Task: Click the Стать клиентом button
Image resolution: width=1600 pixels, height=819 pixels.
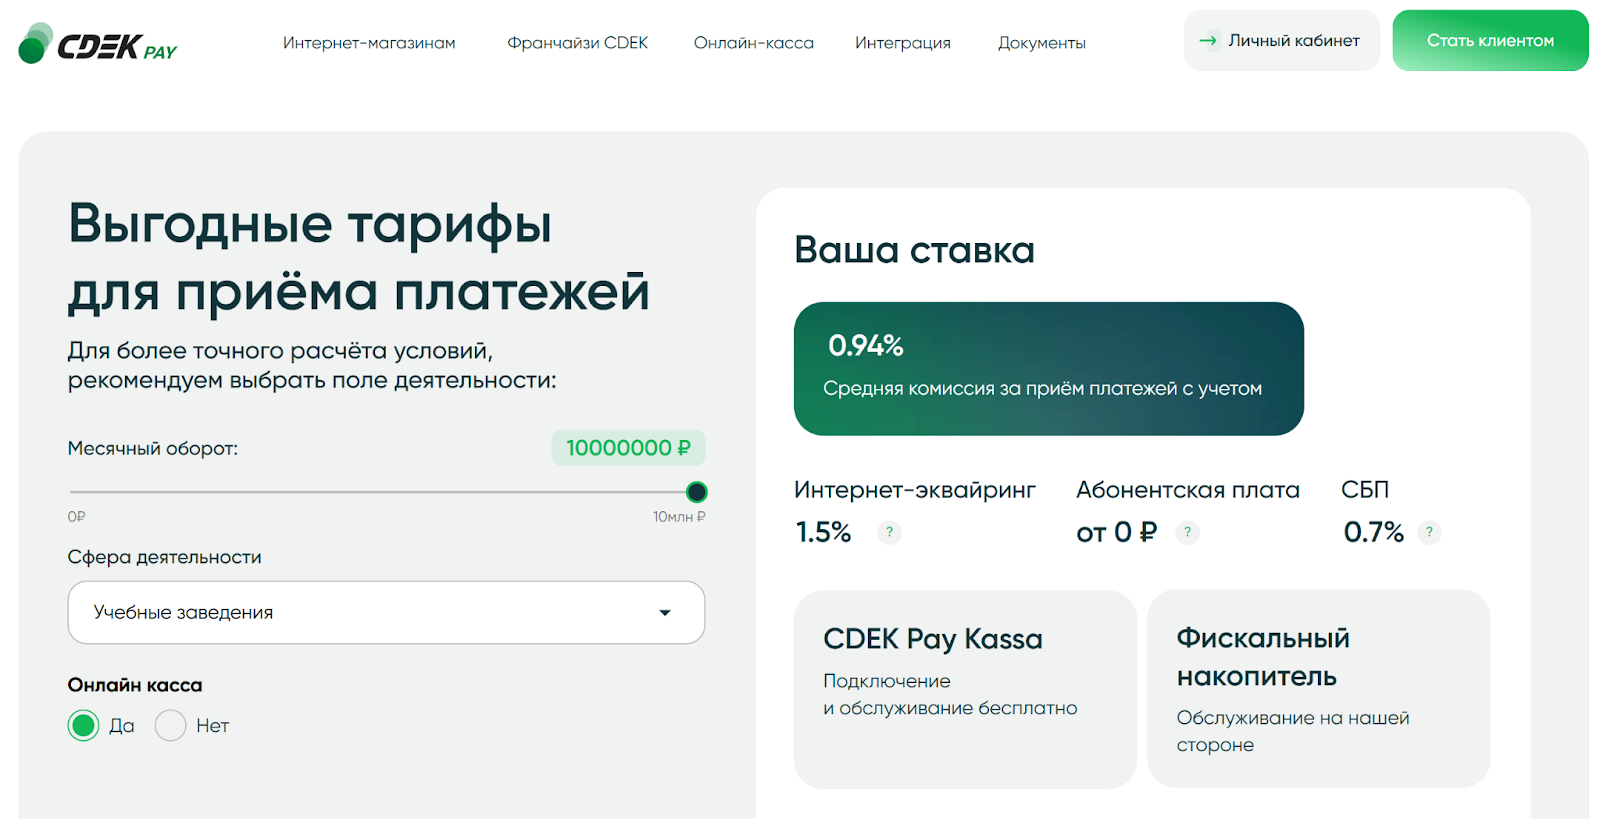Action: coord(1489,41)
